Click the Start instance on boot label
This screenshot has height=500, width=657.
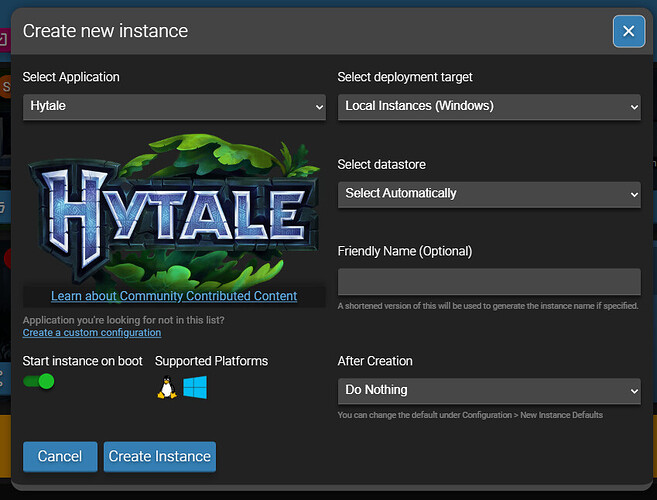(83, 361)
